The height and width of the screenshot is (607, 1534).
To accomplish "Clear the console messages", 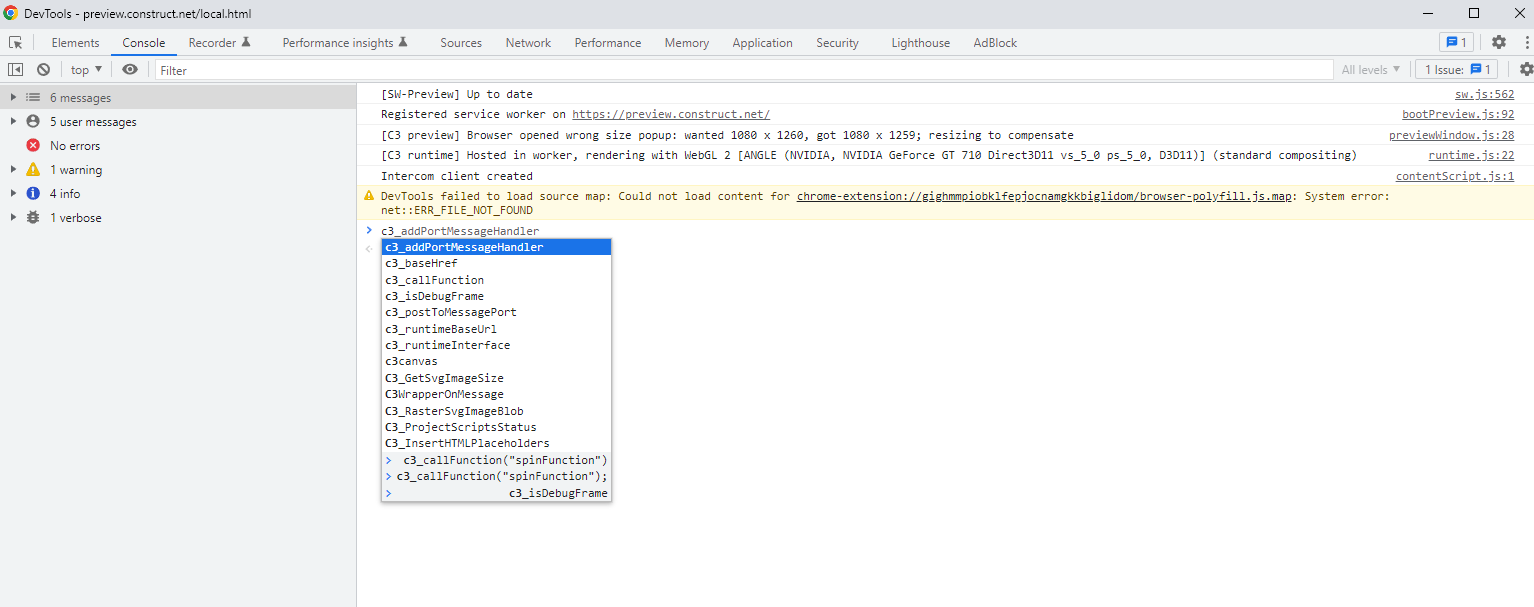I will (43, 68).
